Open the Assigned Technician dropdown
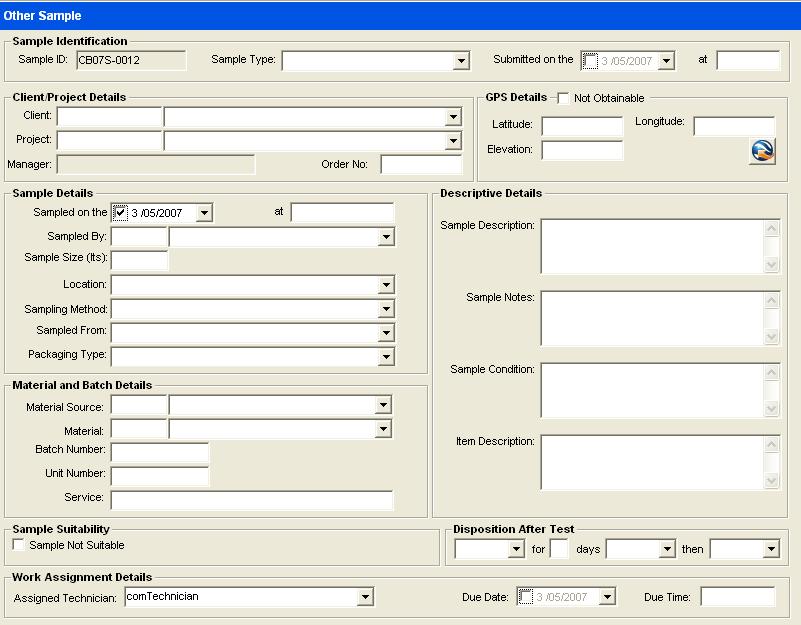Viewport: 801px width, 625px height. (x=365, y=597)
